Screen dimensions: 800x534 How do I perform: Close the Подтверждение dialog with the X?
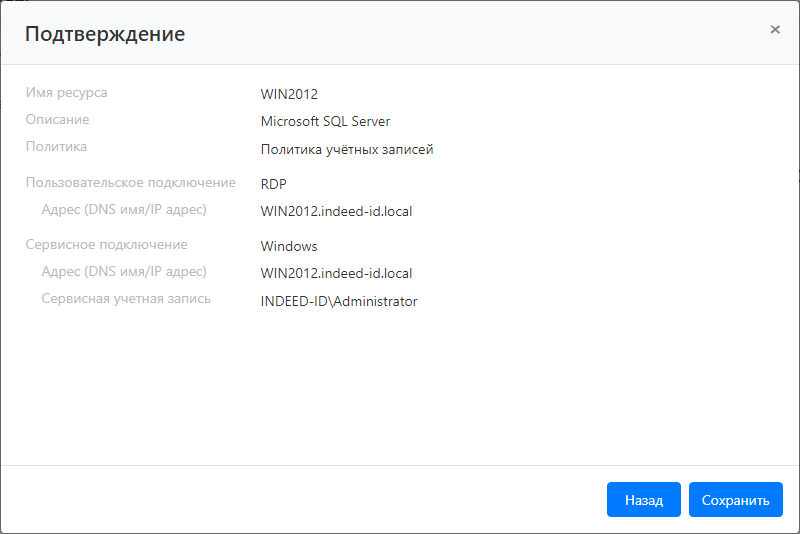pos(775,30)
